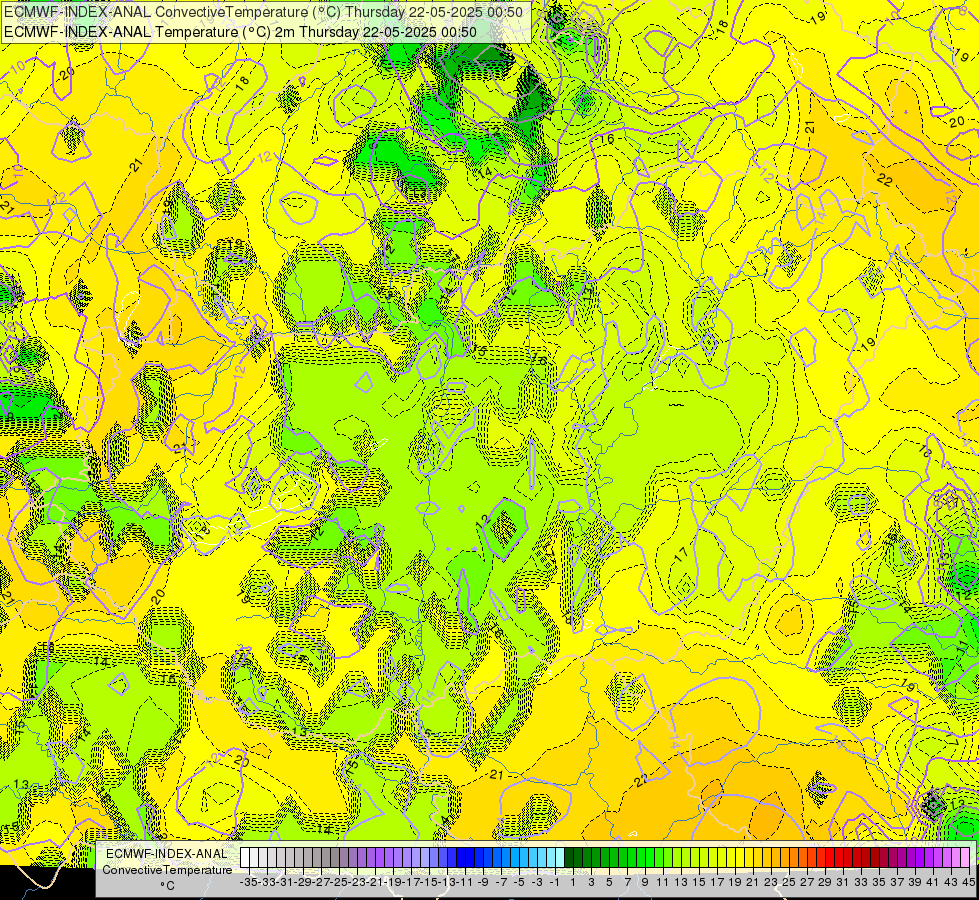Click the '-25' value in the color legend
This screenshot has width=979, height=900.
pos(339,883)
